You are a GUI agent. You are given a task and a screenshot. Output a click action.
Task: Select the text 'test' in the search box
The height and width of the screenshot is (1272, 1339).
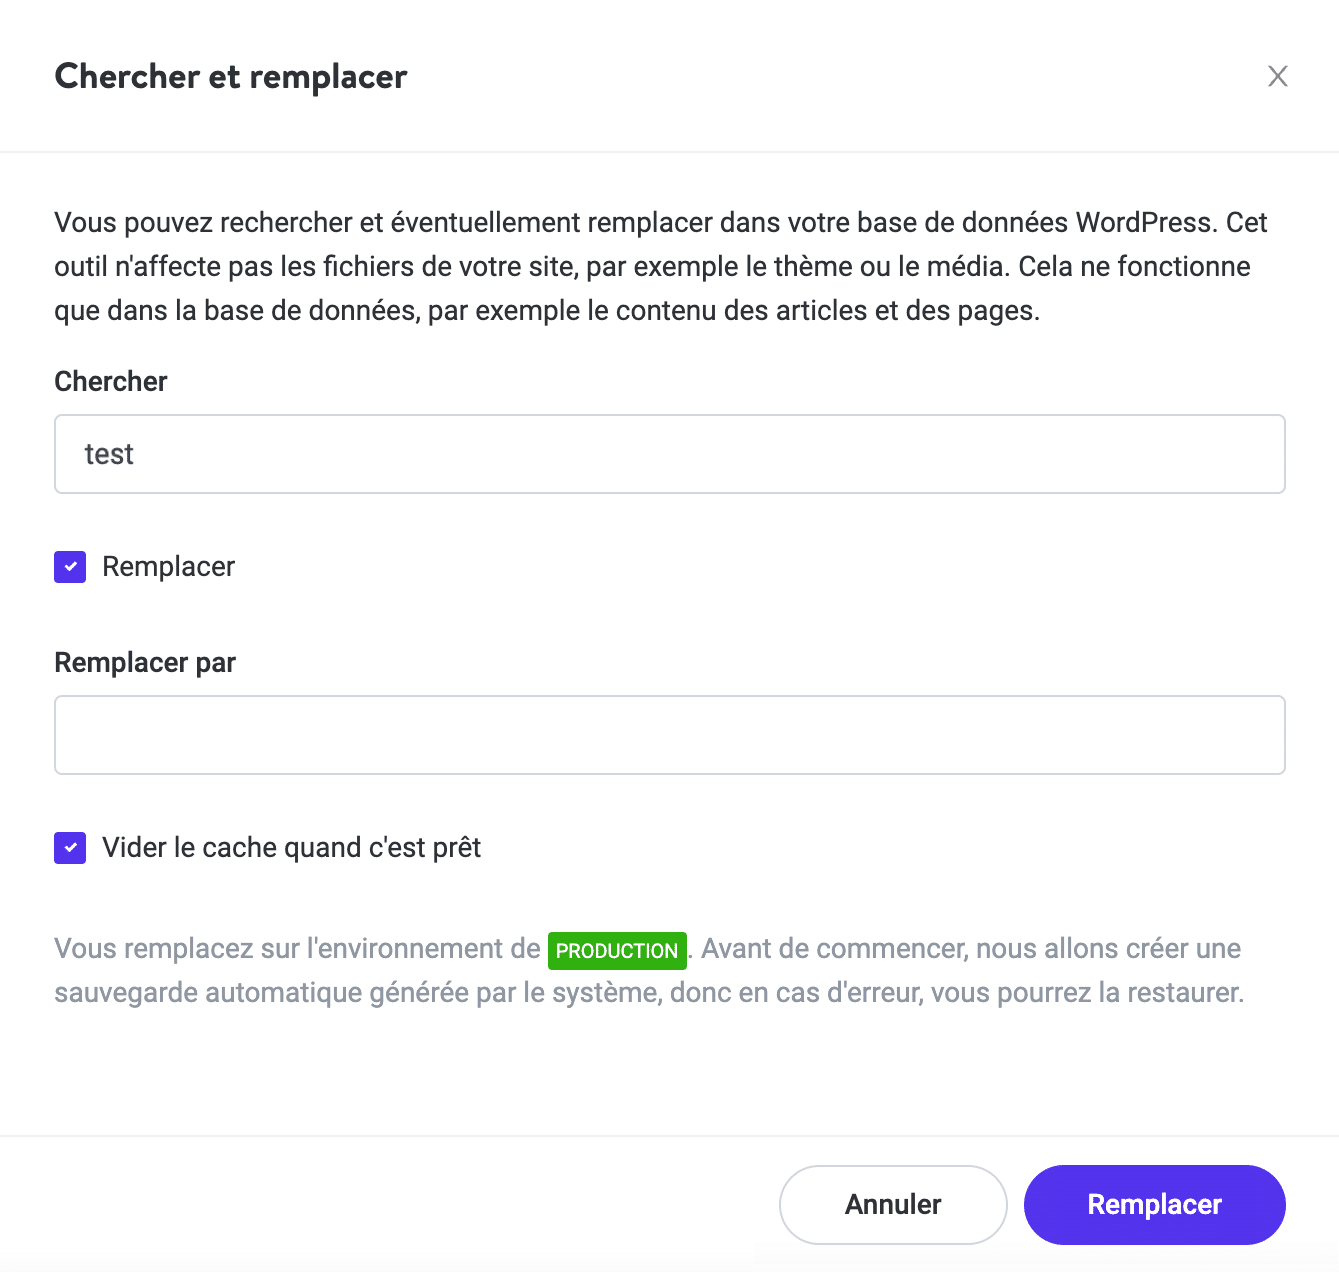point(108,454)
